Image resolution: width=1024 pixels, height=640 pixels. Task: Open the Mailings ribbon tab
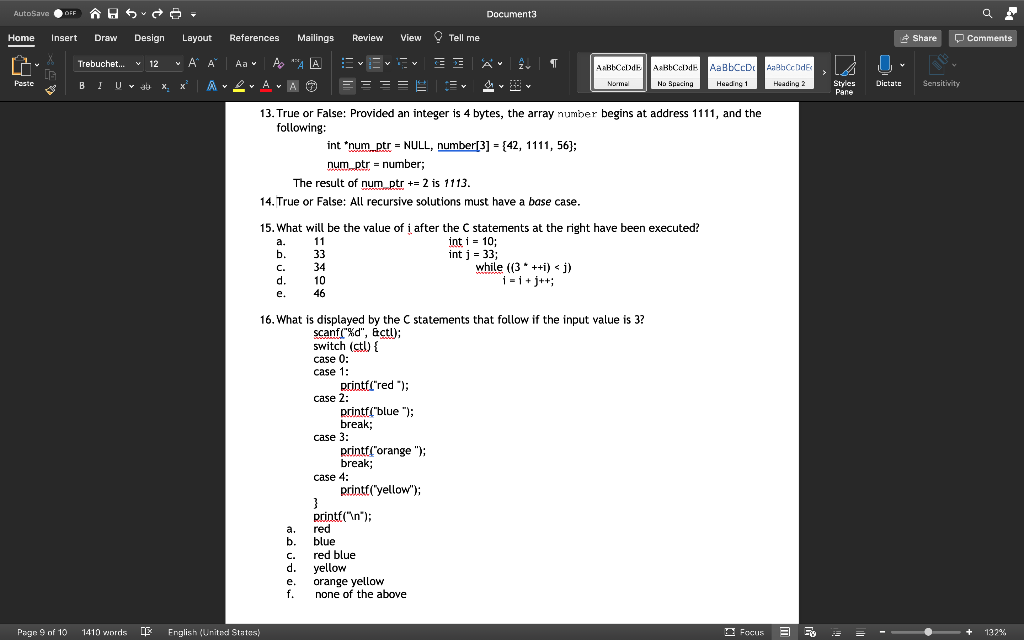point(315,37)
